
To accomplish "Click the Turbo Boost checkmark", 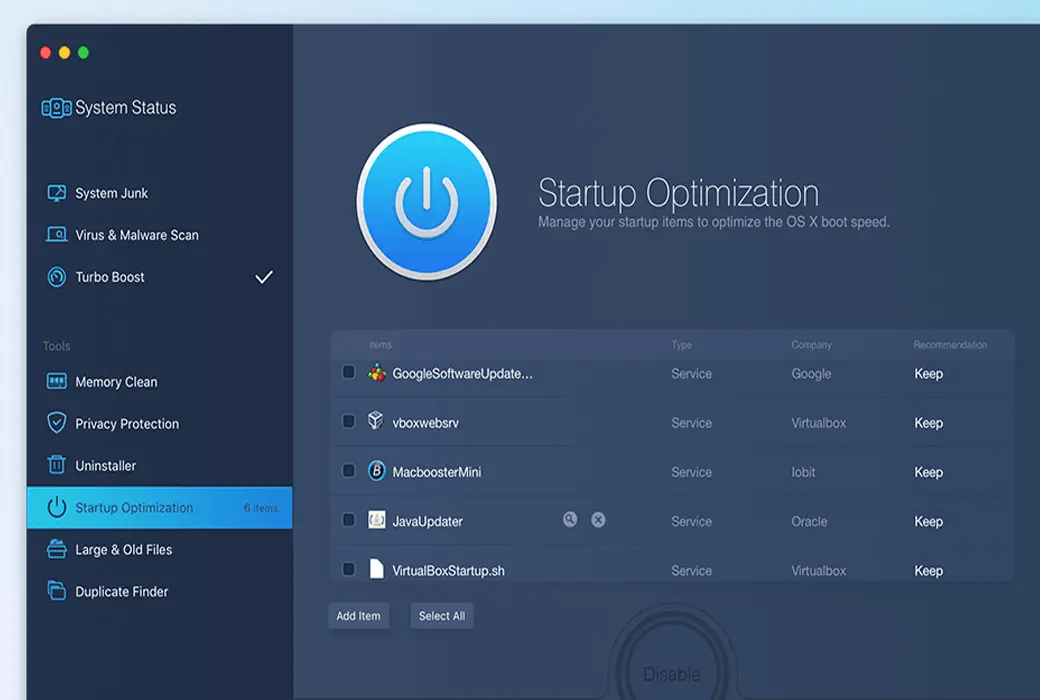I will tap(264, 277).
